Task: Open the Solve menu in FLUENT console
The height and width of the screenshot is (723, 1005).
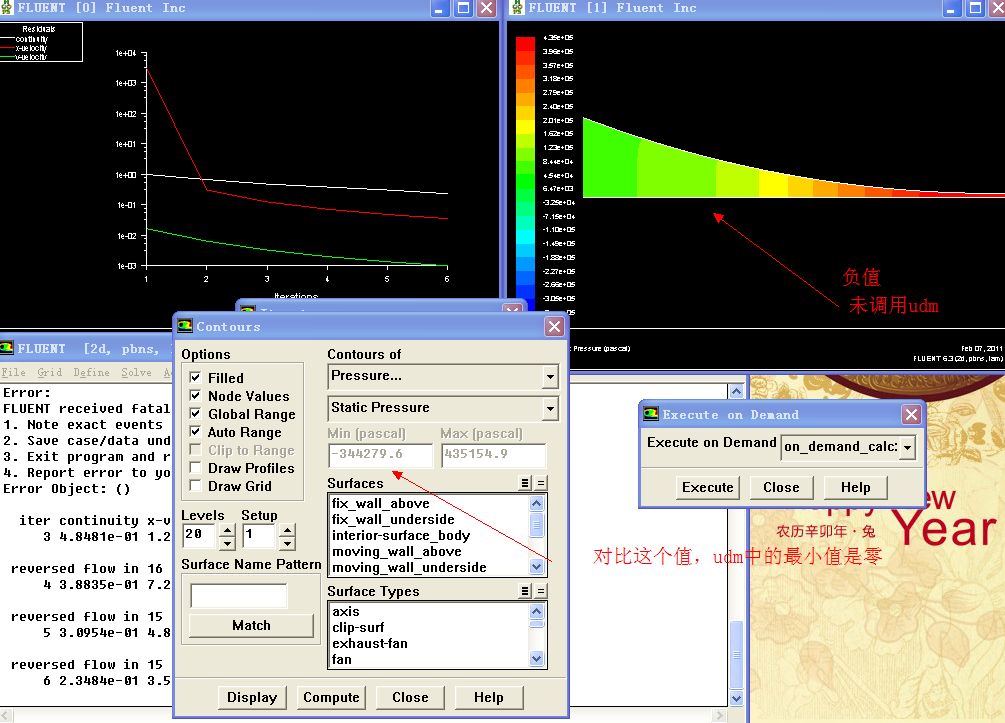Action: click(x=136, y=372)
